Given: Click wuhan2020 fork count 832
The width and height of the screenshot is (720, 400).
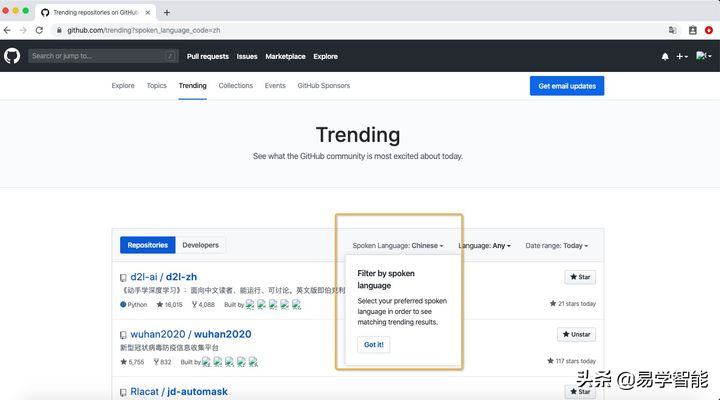Looking at the screenshot, I should coord(162,362).
